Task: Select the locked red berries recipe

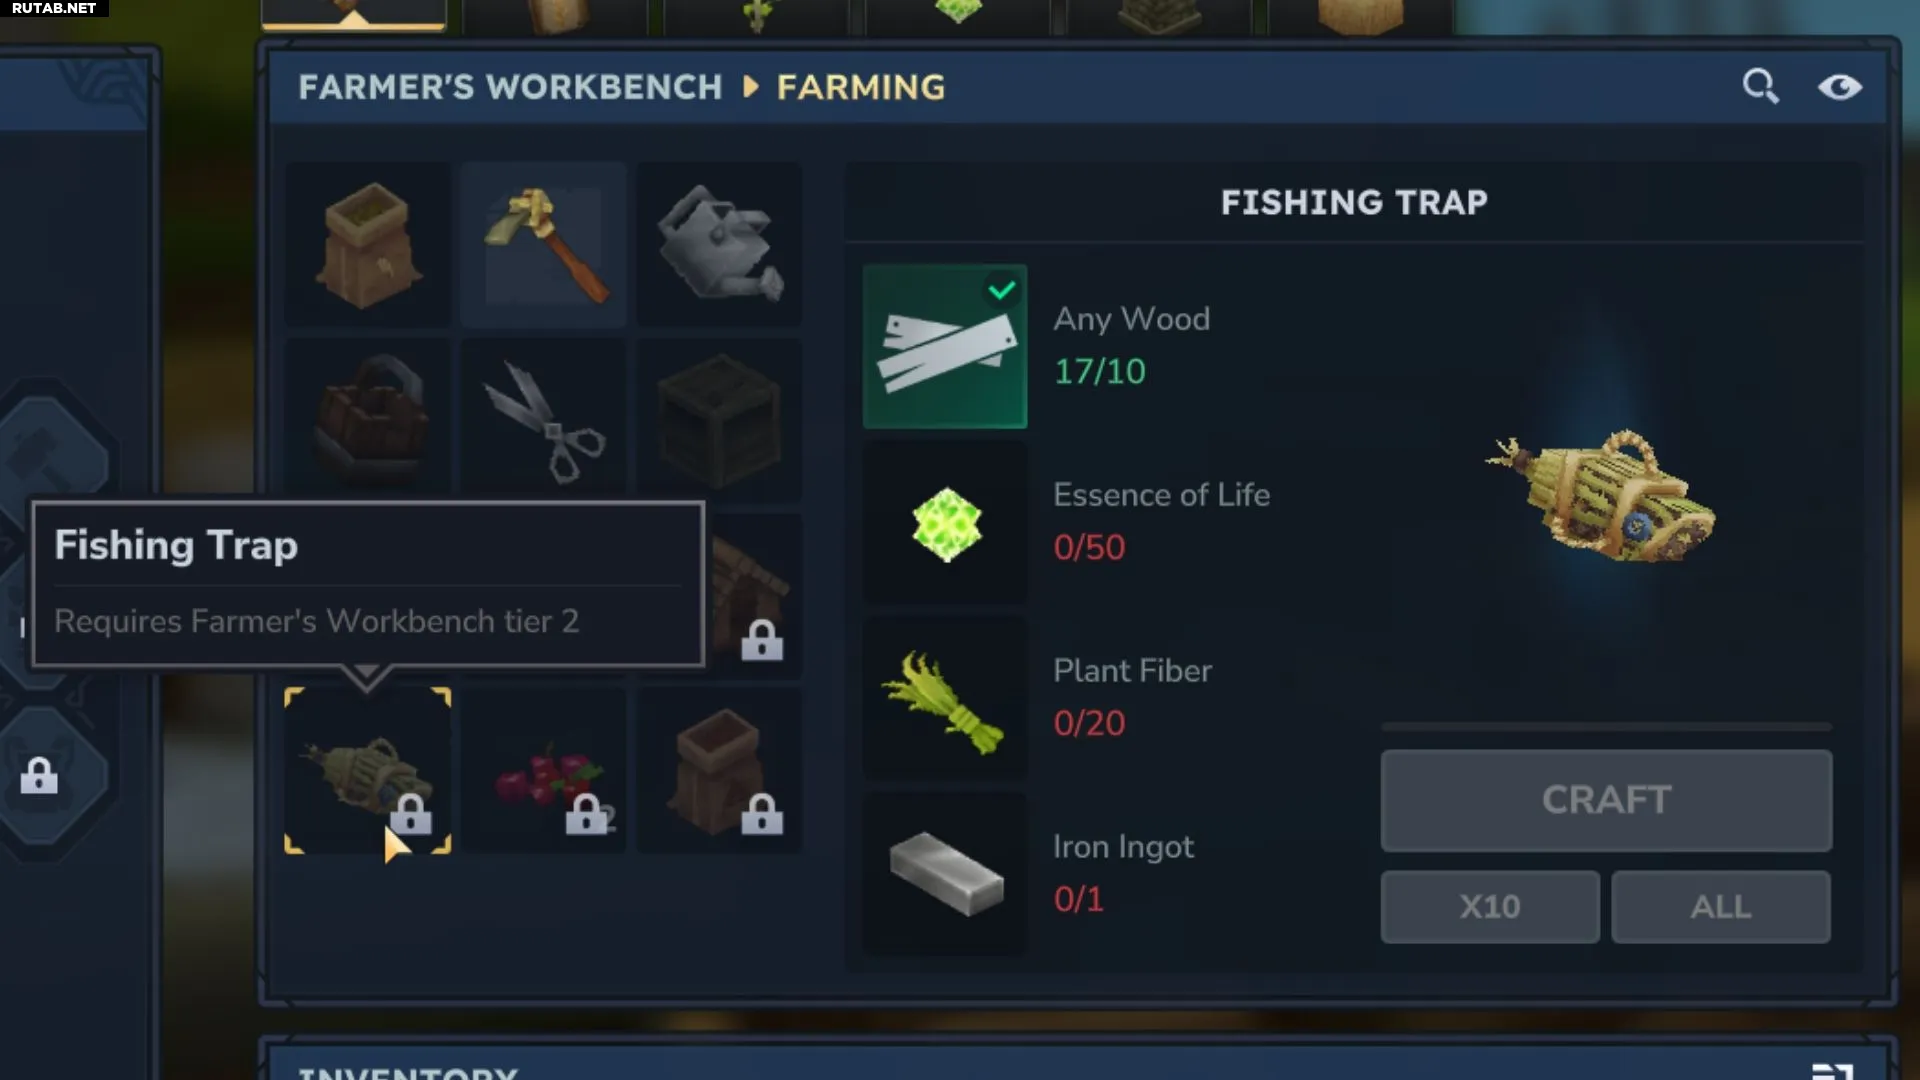Action: click(x=543, y=771)
